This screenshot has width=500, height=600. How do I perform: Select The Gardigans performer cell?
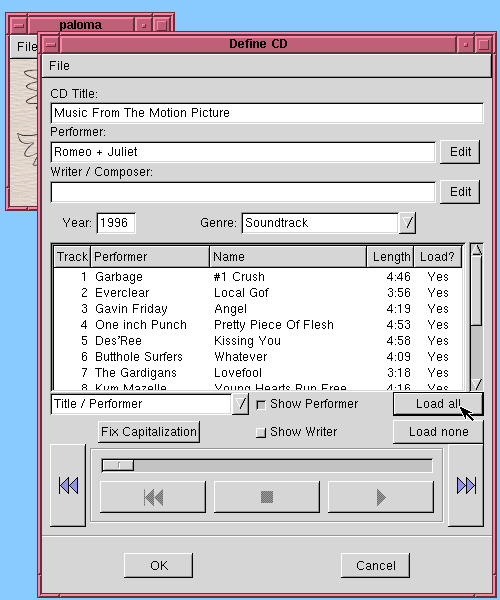coord(136,373)
